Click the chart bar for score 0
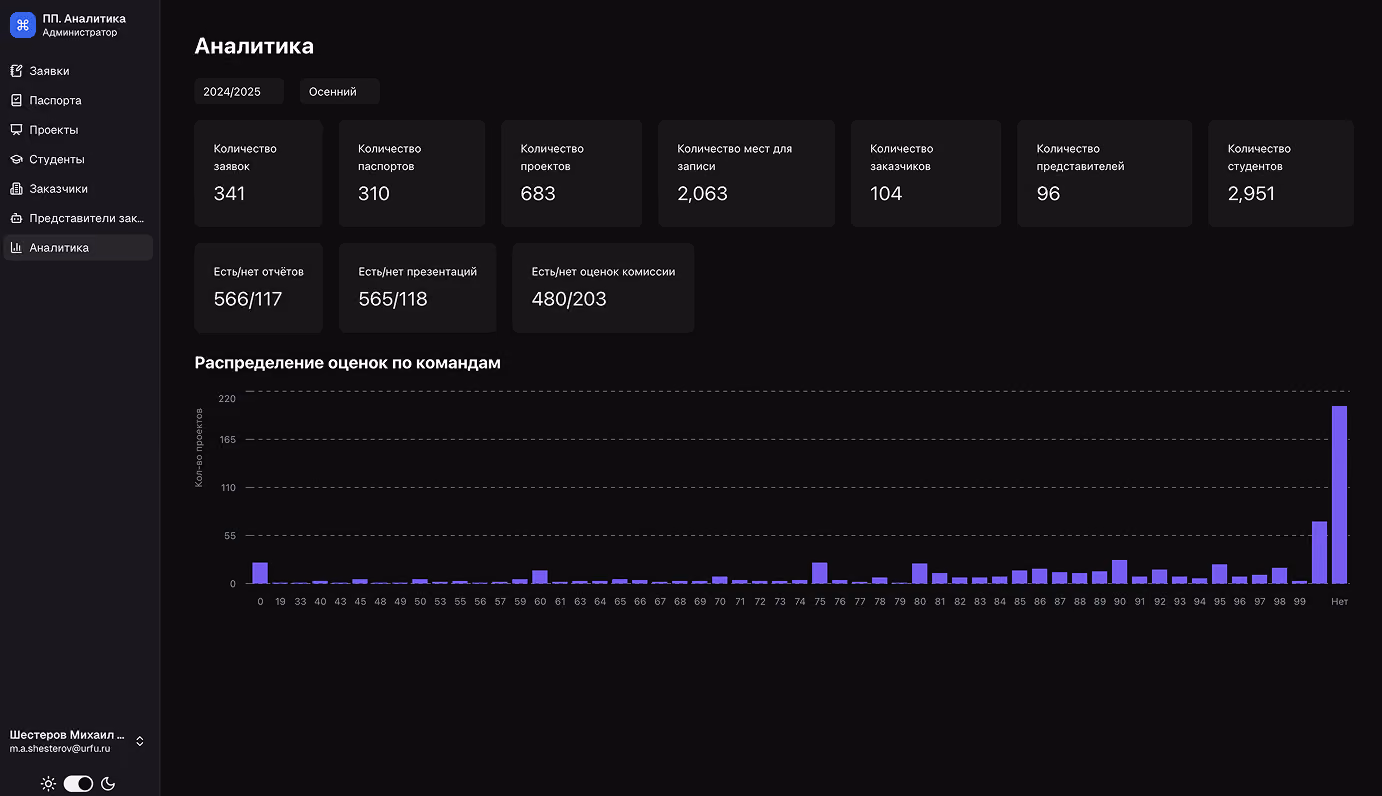 click(260, 573)
